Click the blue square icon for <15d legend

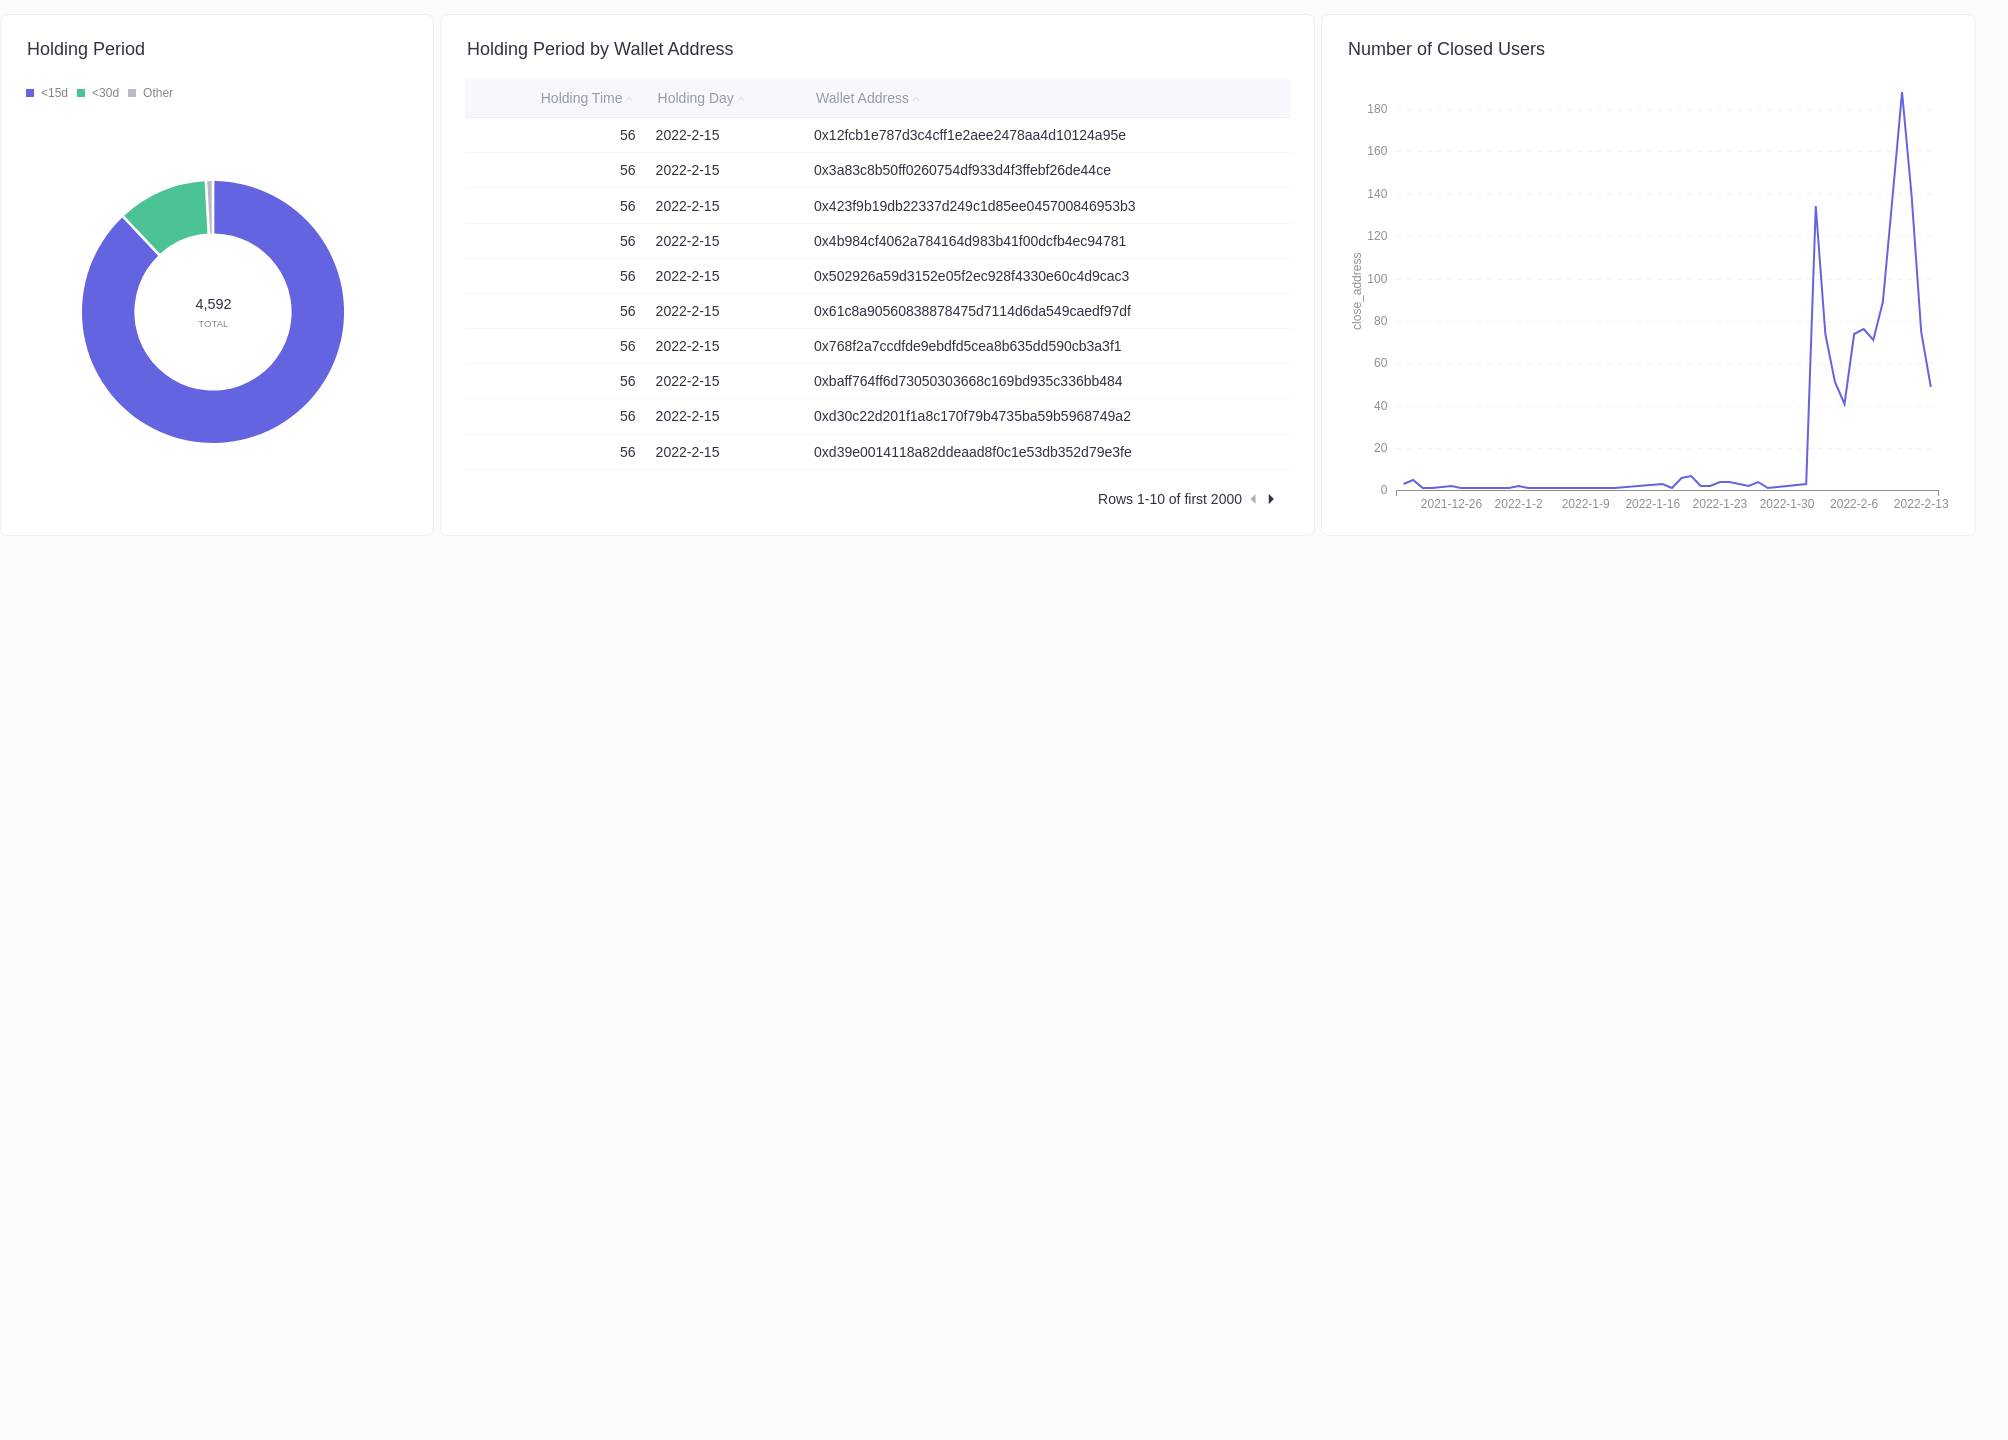click(x=30, y=92)
